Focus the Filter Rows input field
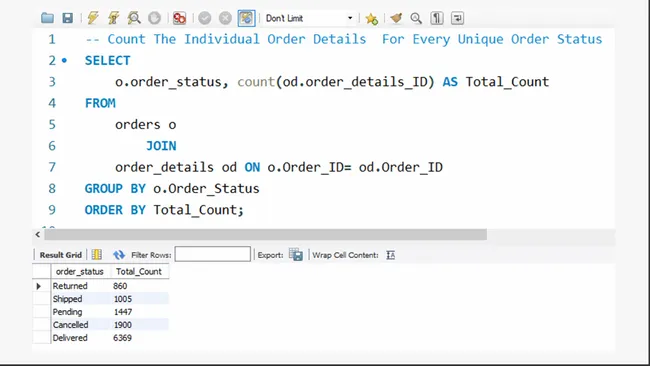Viewport: 650px width, 366px height. click(x=212, y=254)
